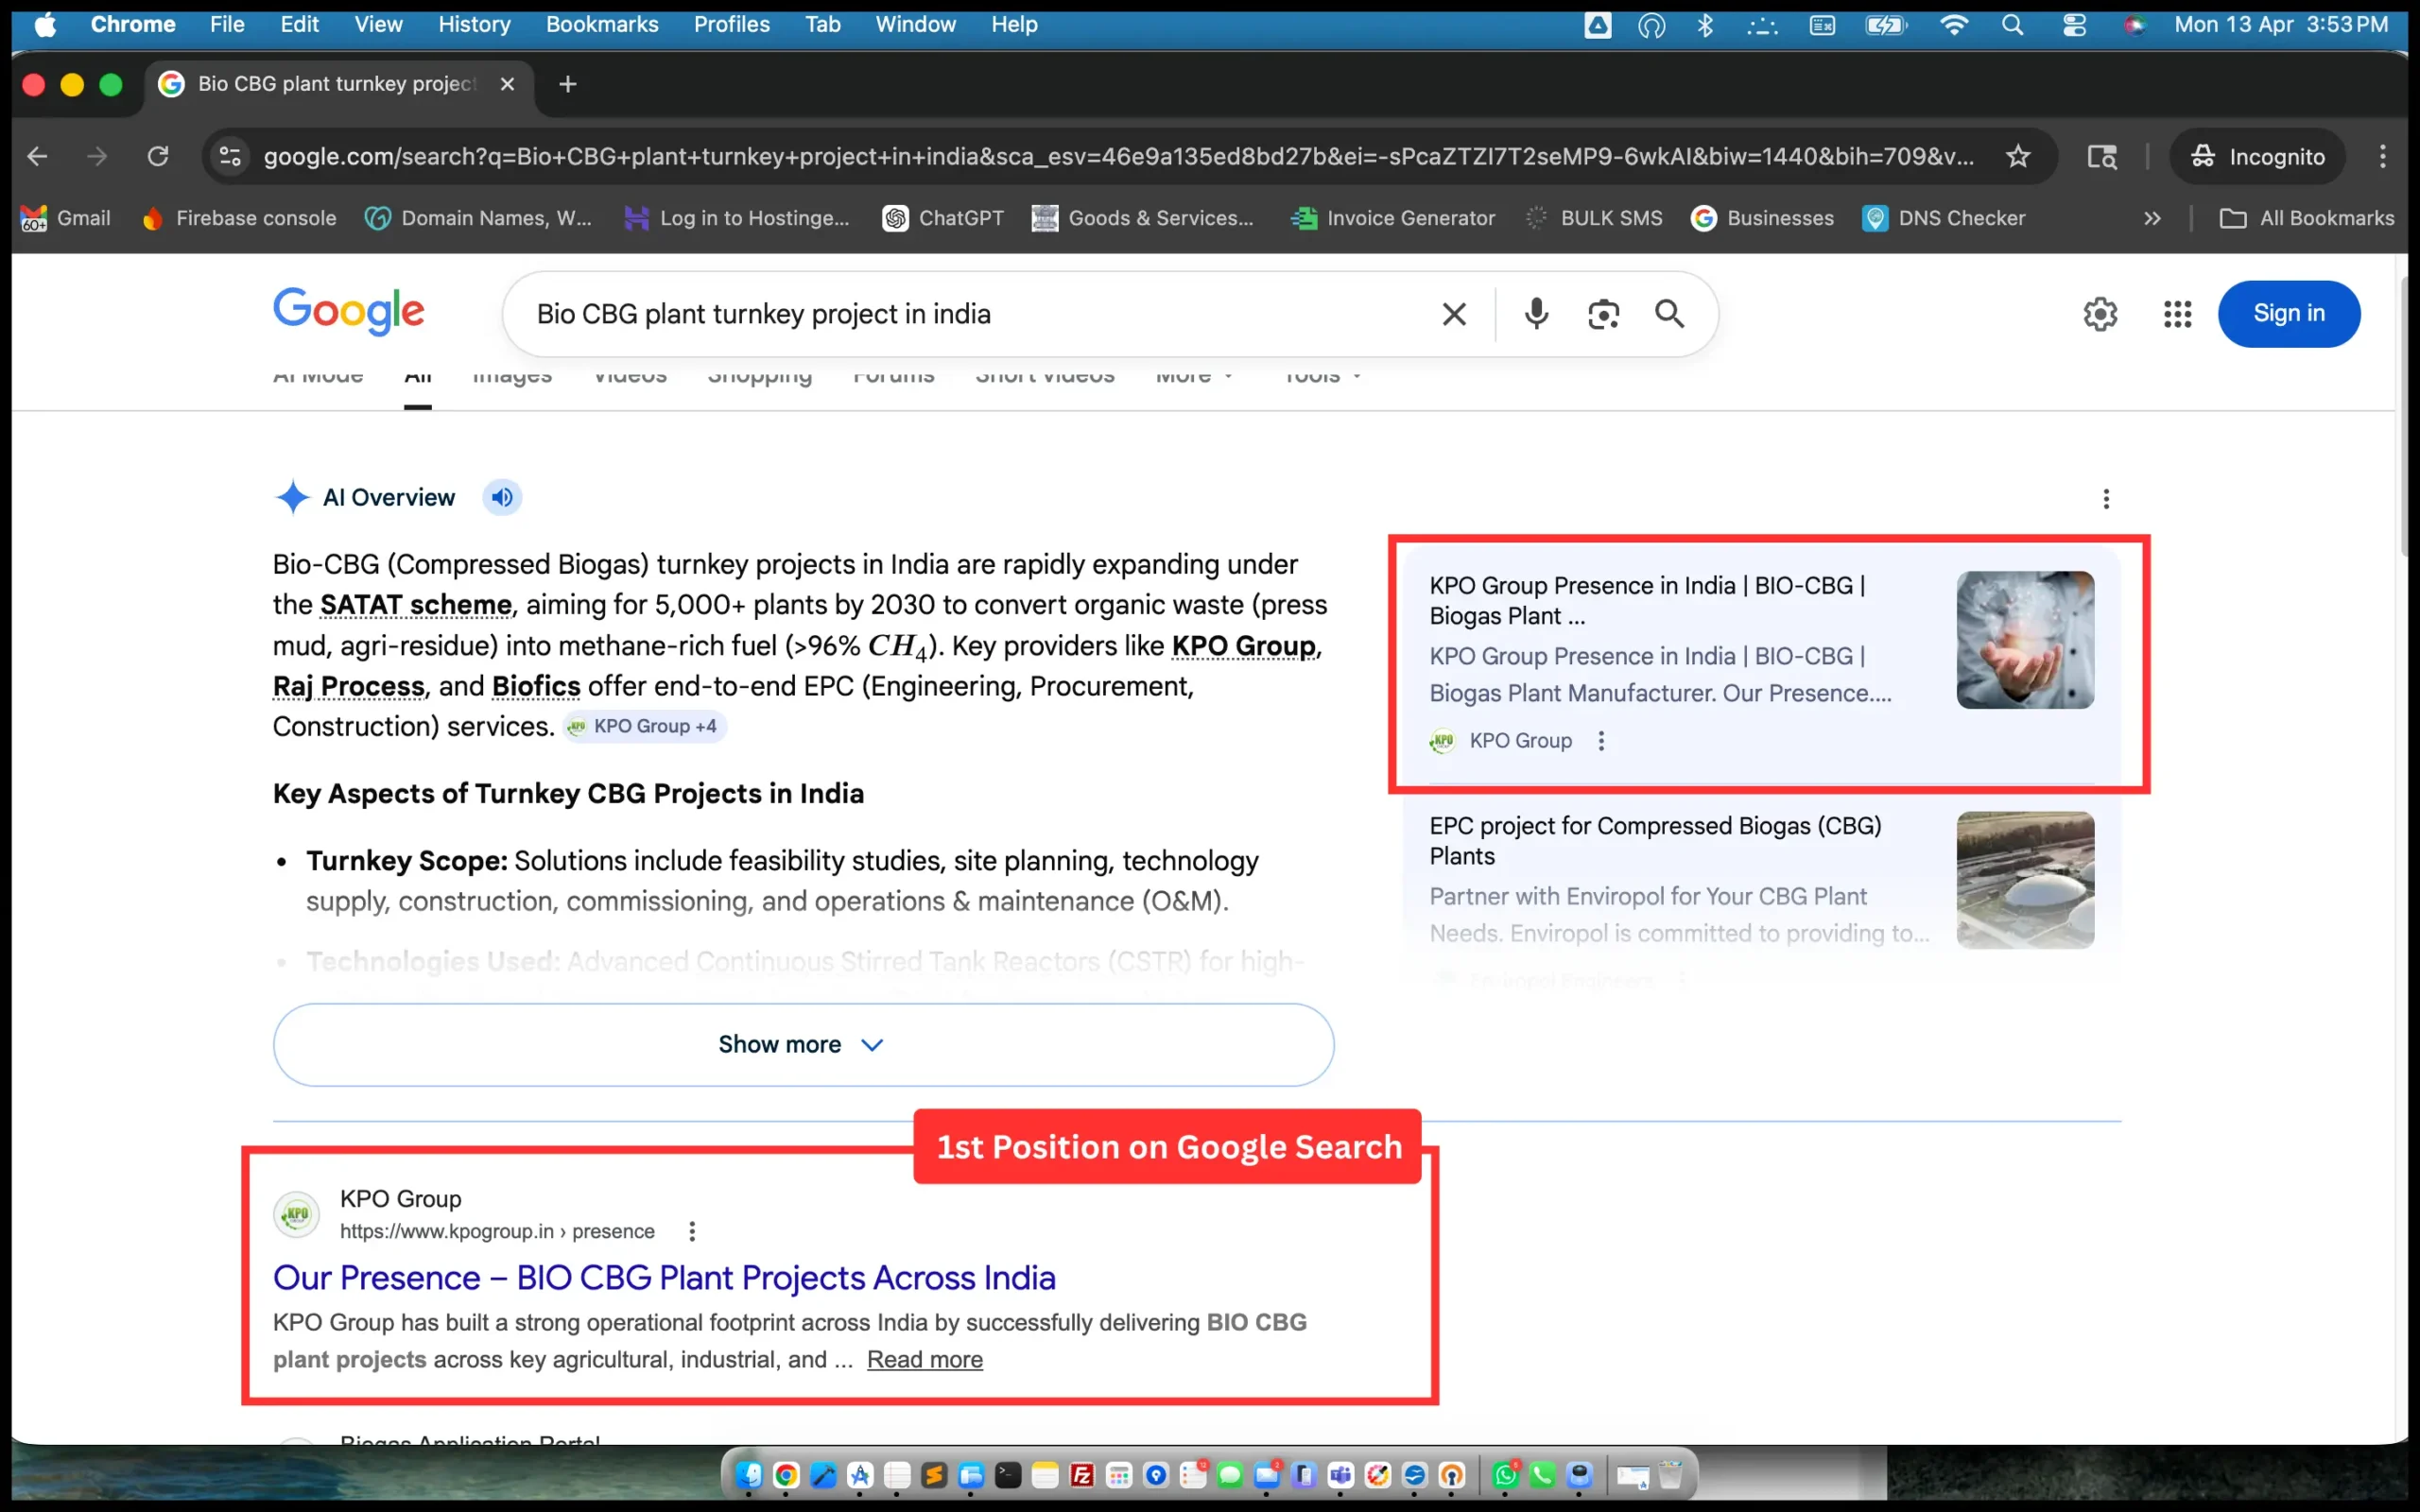Open Wi-Fi status in the menu bar

1953,24
